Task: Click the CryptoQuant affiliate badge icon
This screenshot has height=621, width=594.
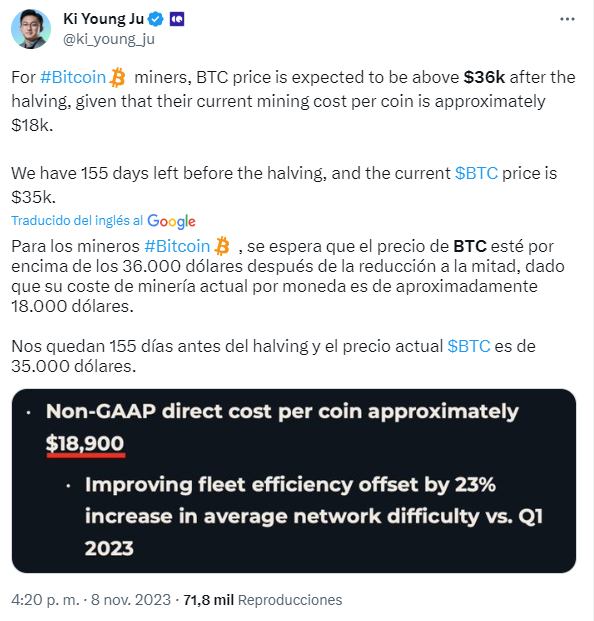Action: [x=177, y=19]
